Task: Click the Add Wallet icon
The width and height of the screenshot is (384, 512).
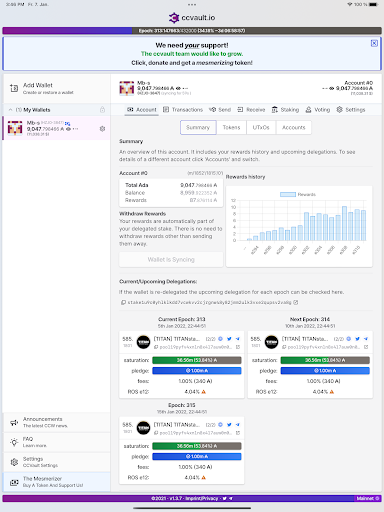Action: (14, 88)
